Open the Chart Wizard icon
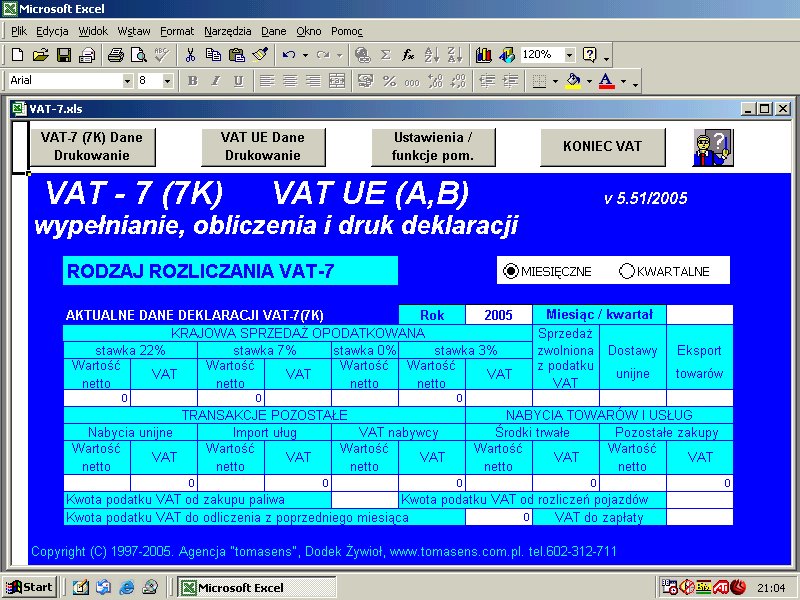The width and height of the screenshot is (800, 600). click(x=484, y=54)
